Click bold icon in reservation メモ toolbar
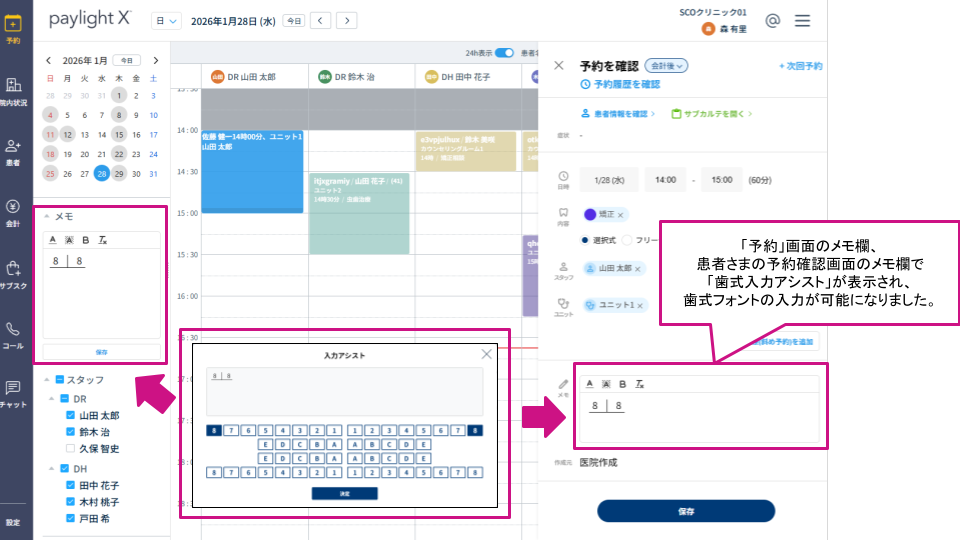Image resolution: width=960 pixels, height=540 pixels. (623, 384)
